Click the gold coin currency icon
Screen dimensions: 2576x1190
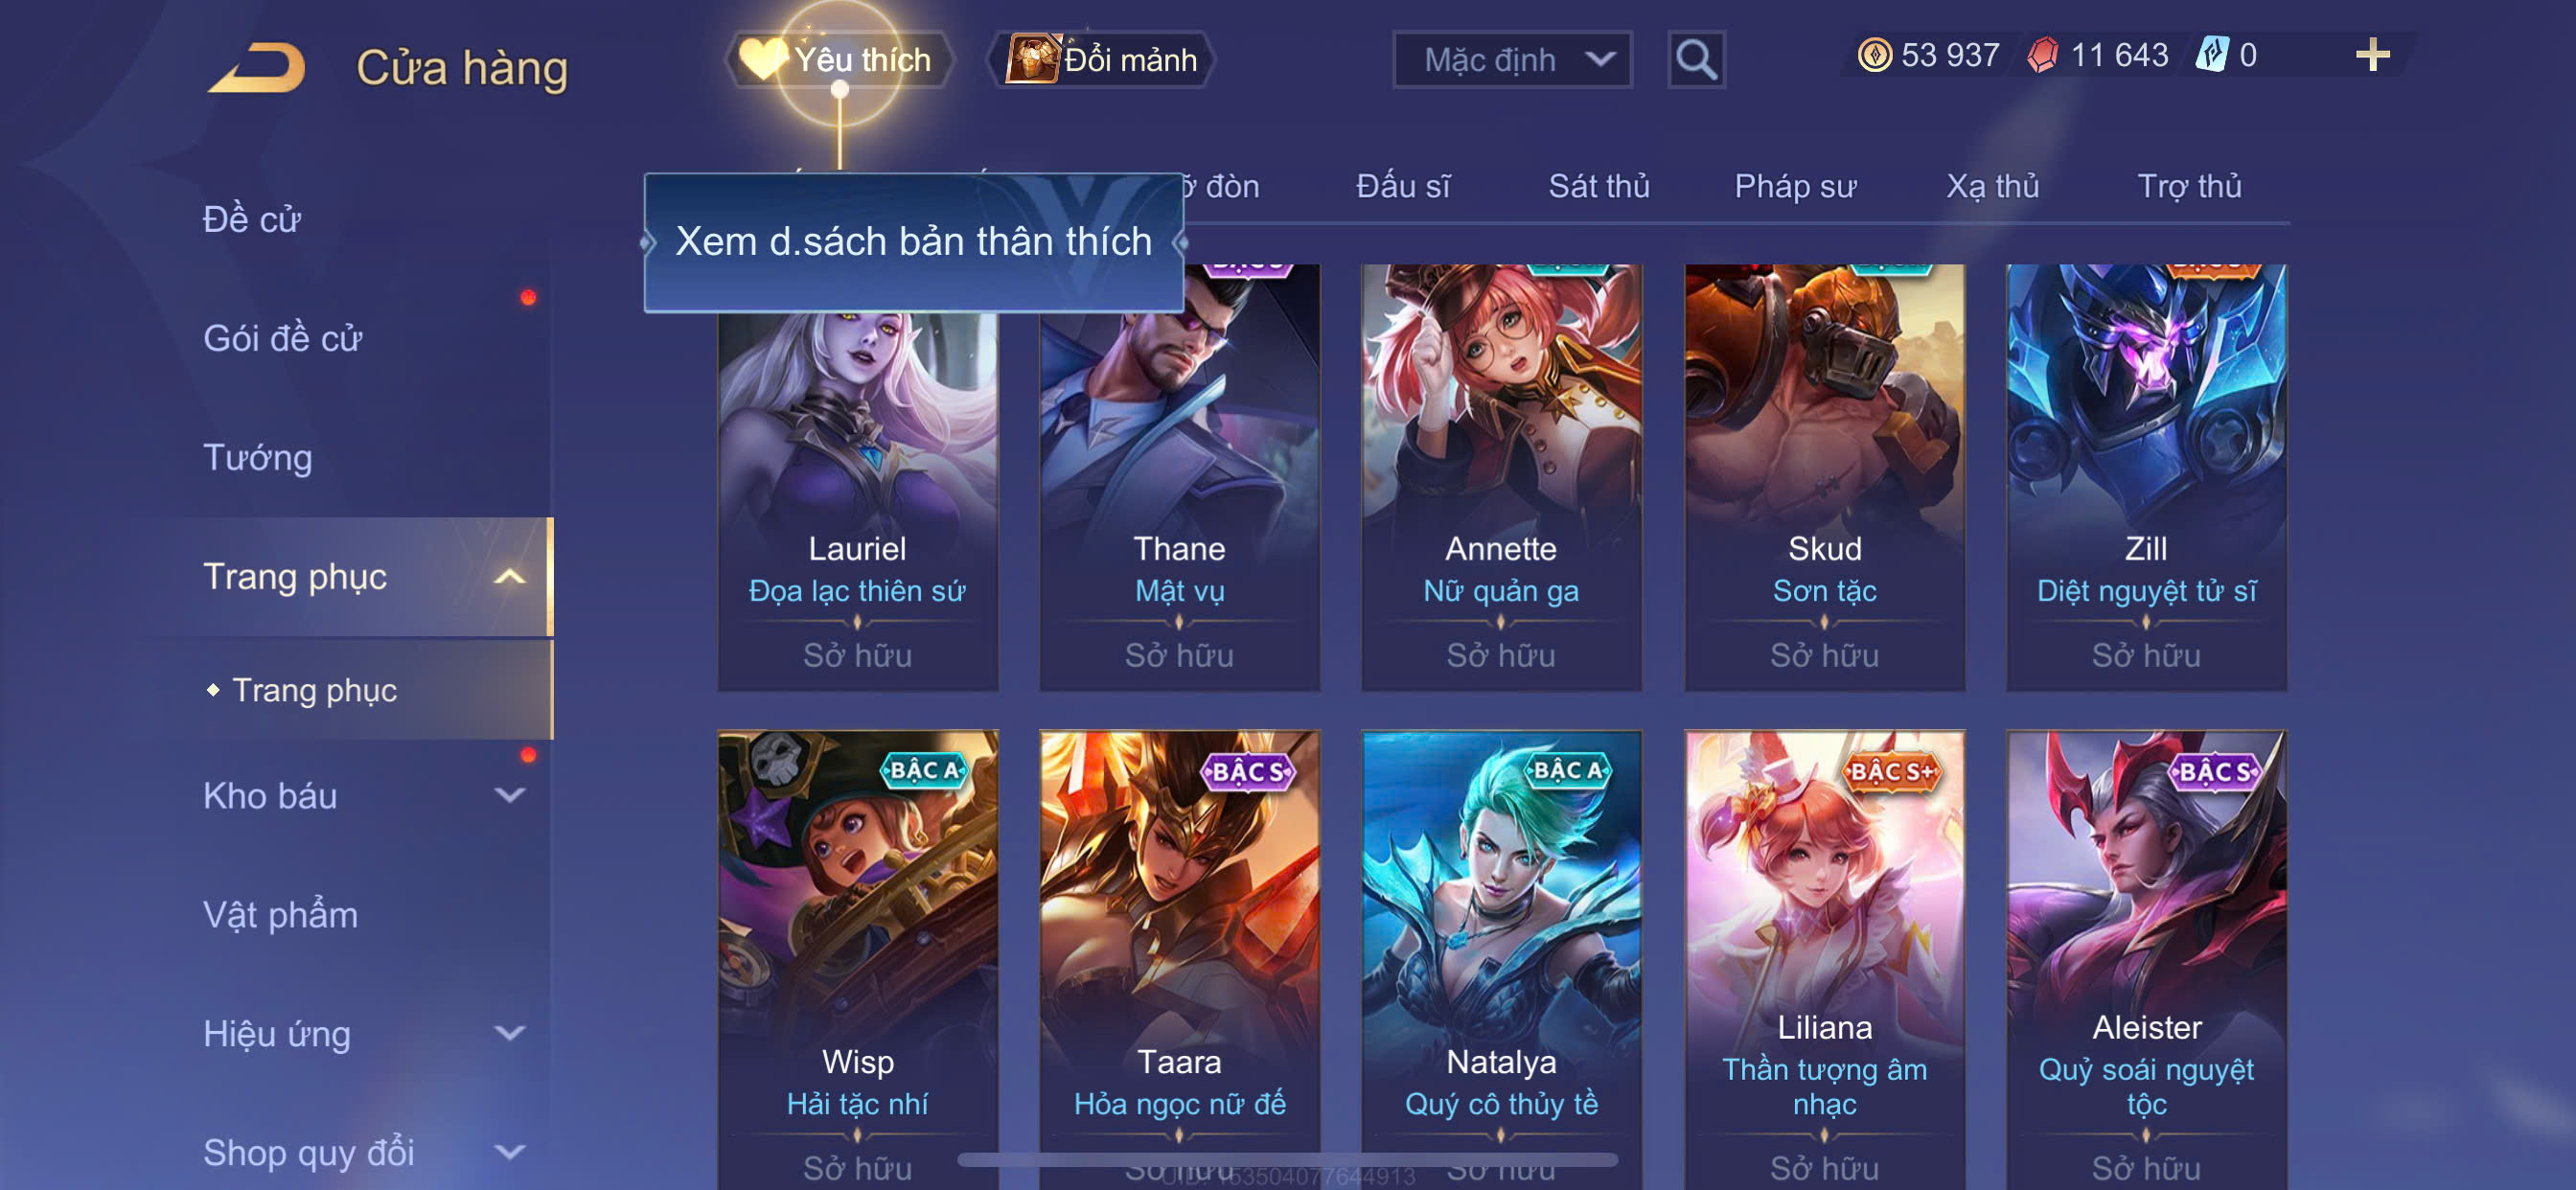coord(1874,55)
